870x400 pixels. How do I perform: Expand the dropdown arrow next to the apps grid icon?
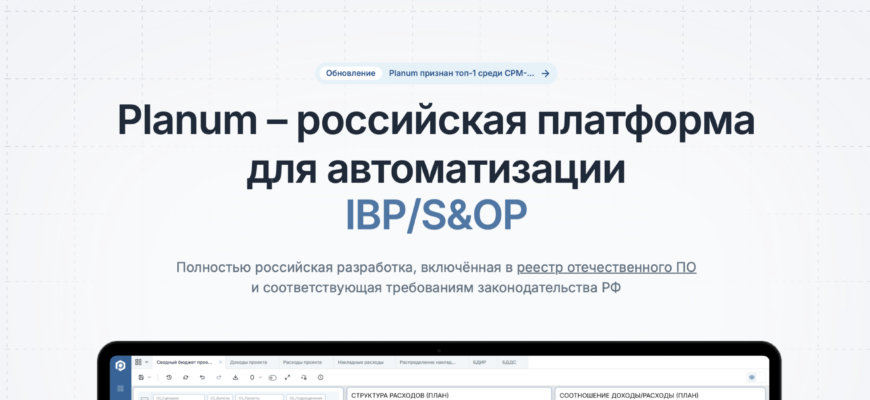tap(146, 362)
